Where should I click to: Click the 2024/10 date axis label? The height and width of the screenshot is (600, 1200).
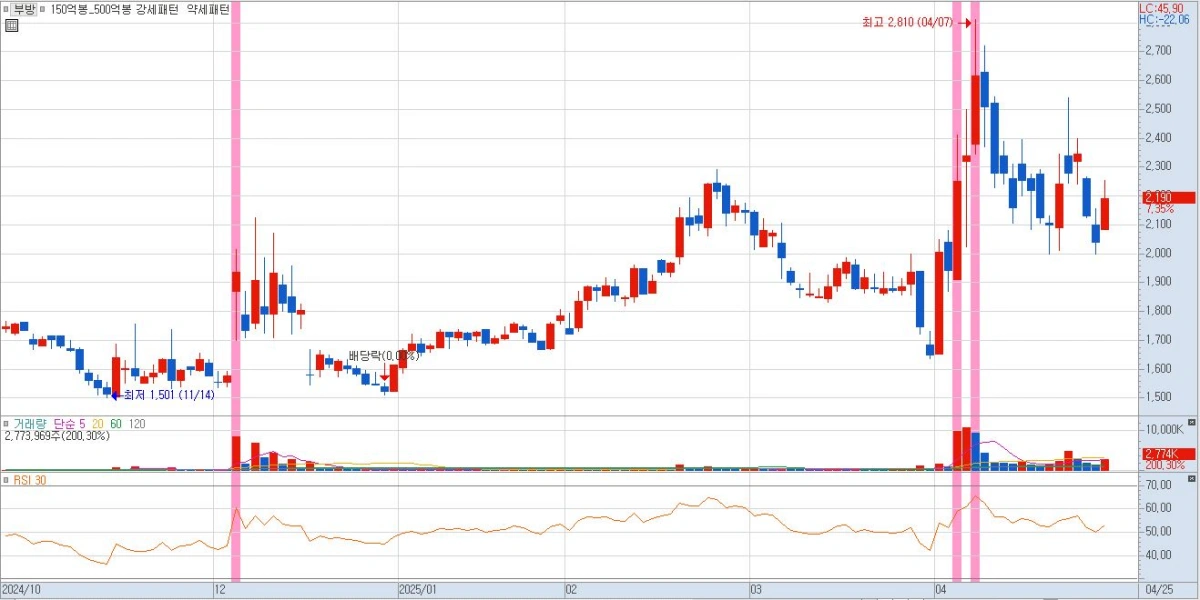[20, 590]
